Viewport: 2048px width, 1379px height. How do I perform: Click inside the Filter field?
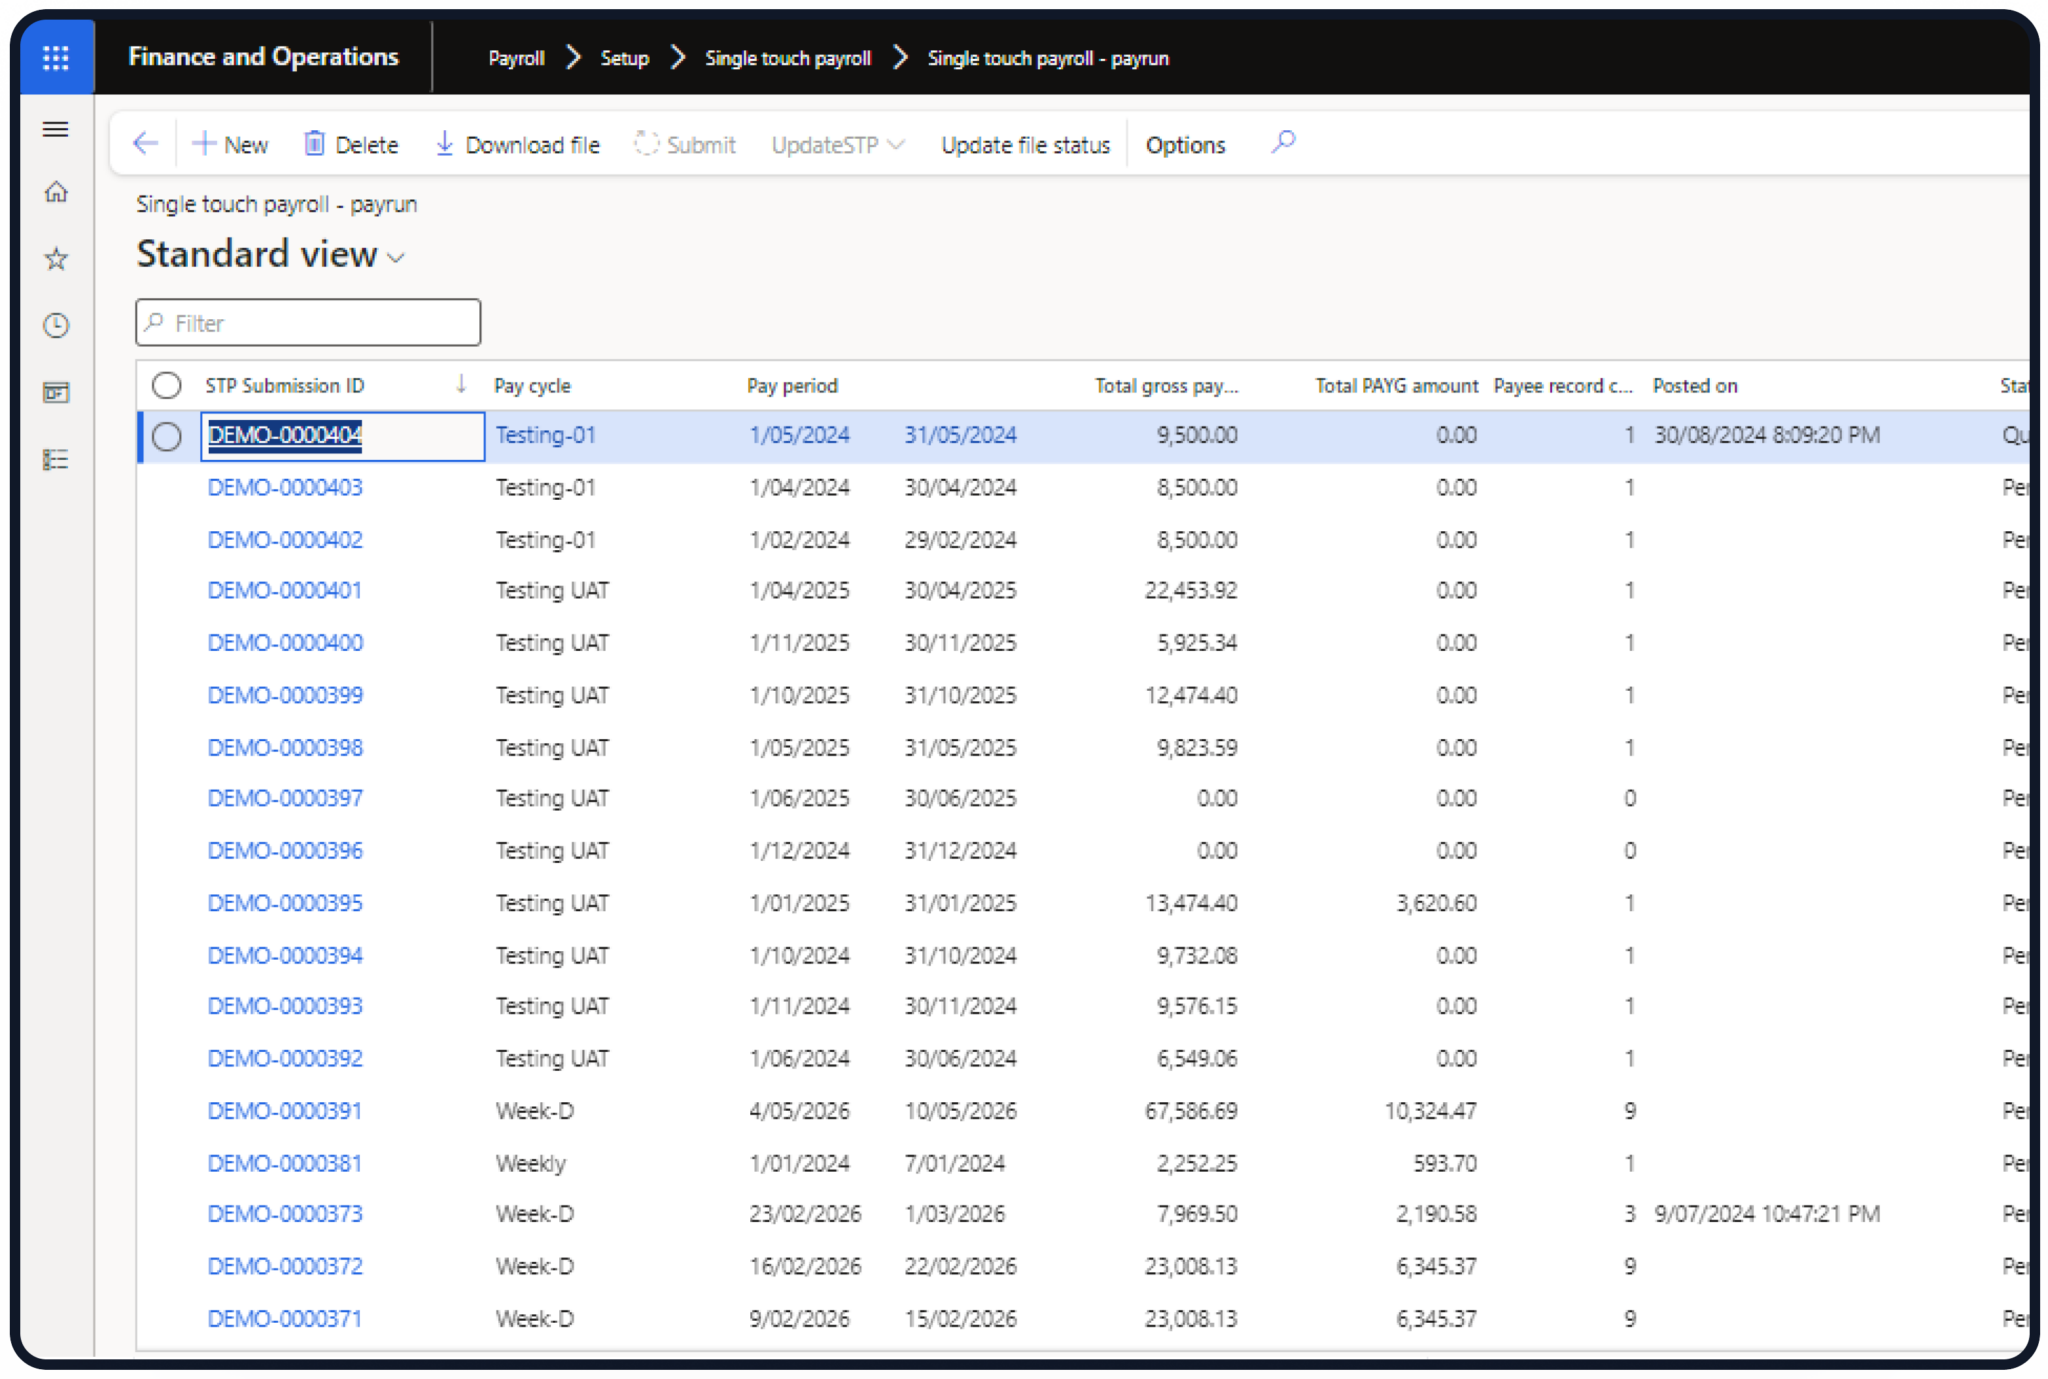point(307,322)
